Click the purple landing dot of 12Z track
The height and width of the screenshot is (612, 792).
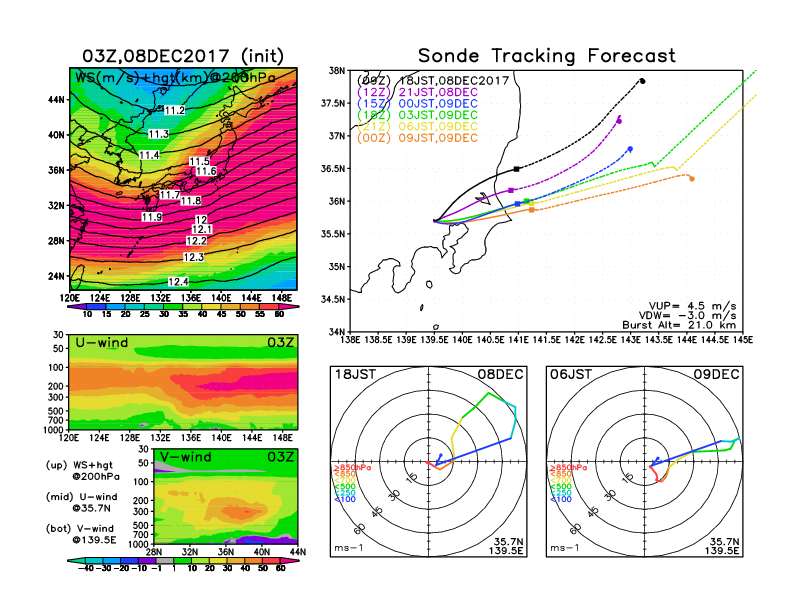click(x=619, y=121)
